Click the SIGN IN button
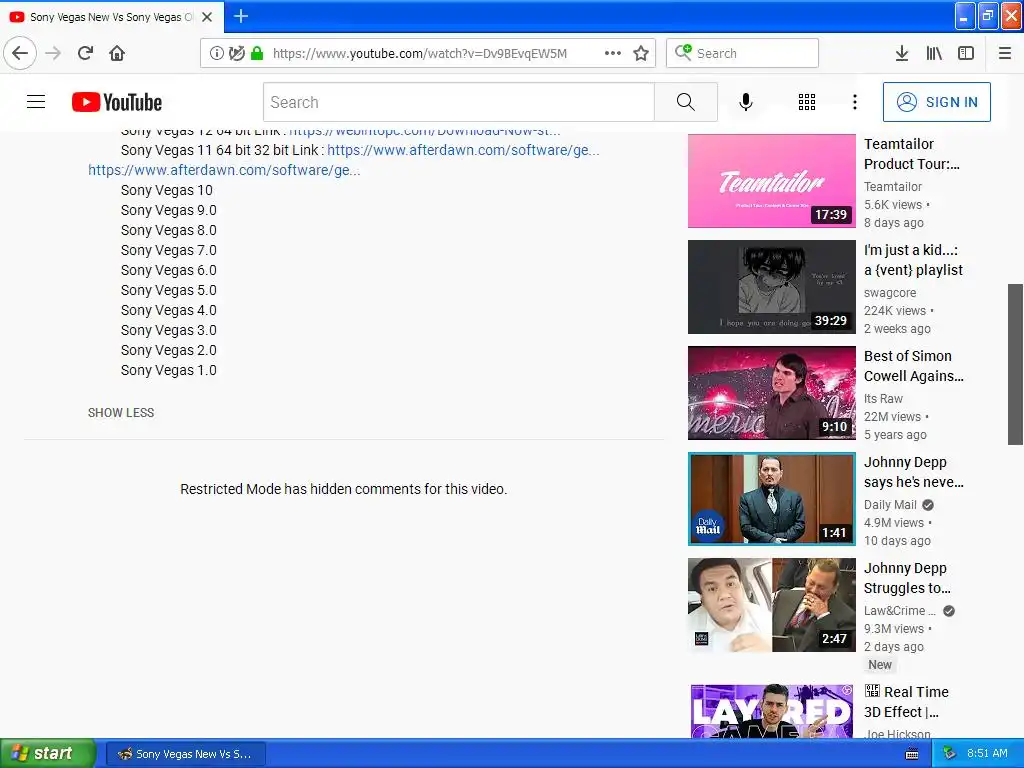Screen dimensions: 1024x768 (x=936, y=102)
